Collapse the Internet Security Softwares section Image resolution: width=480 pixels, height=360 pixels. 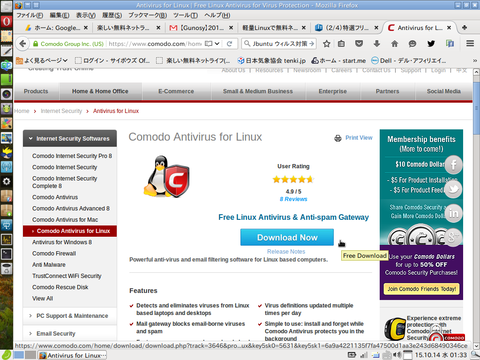click(70, 138)
